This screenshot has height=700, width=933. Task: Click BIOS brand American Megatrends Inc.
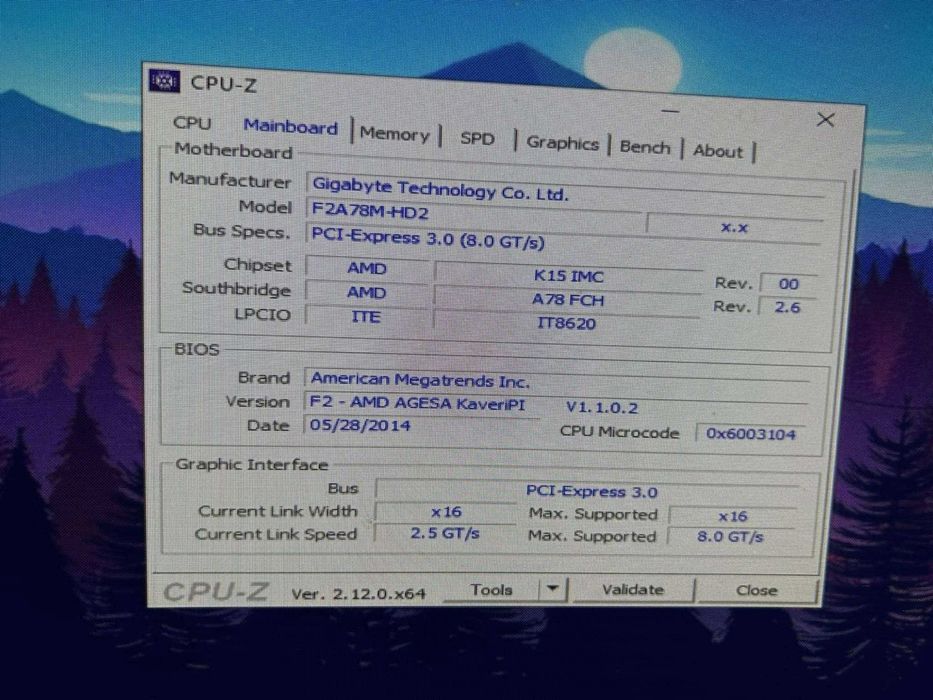pos(557,380)
